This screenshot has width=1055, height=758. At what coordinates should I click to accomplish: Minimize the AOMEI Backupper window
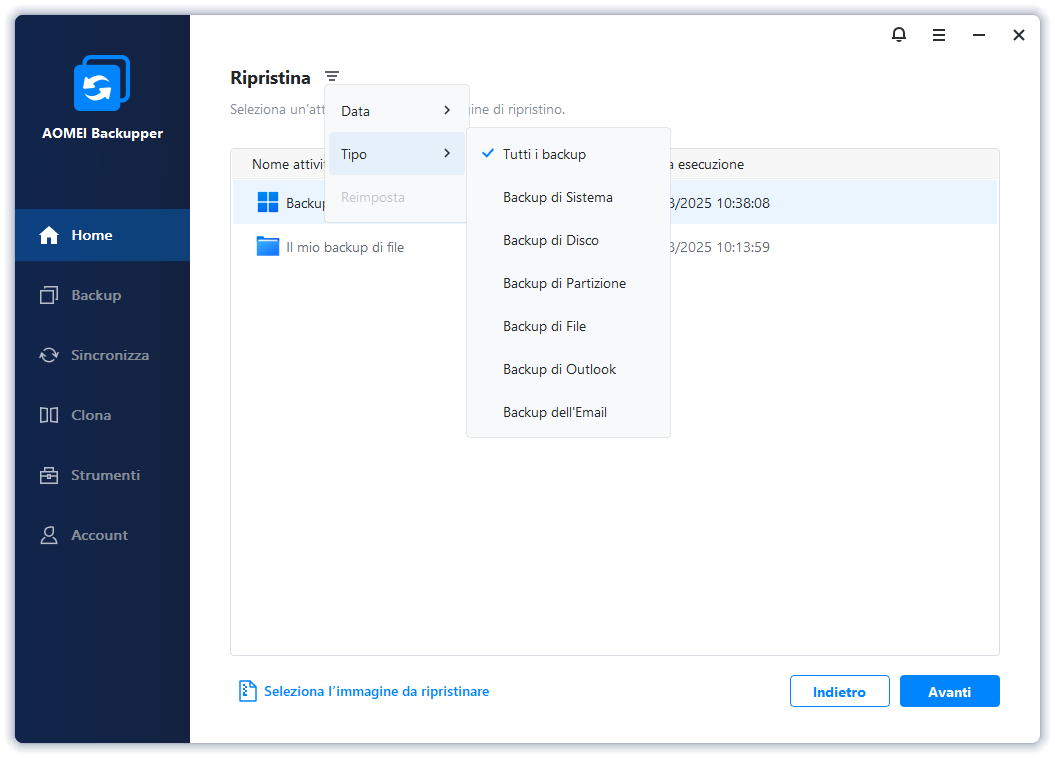[979, 35]
